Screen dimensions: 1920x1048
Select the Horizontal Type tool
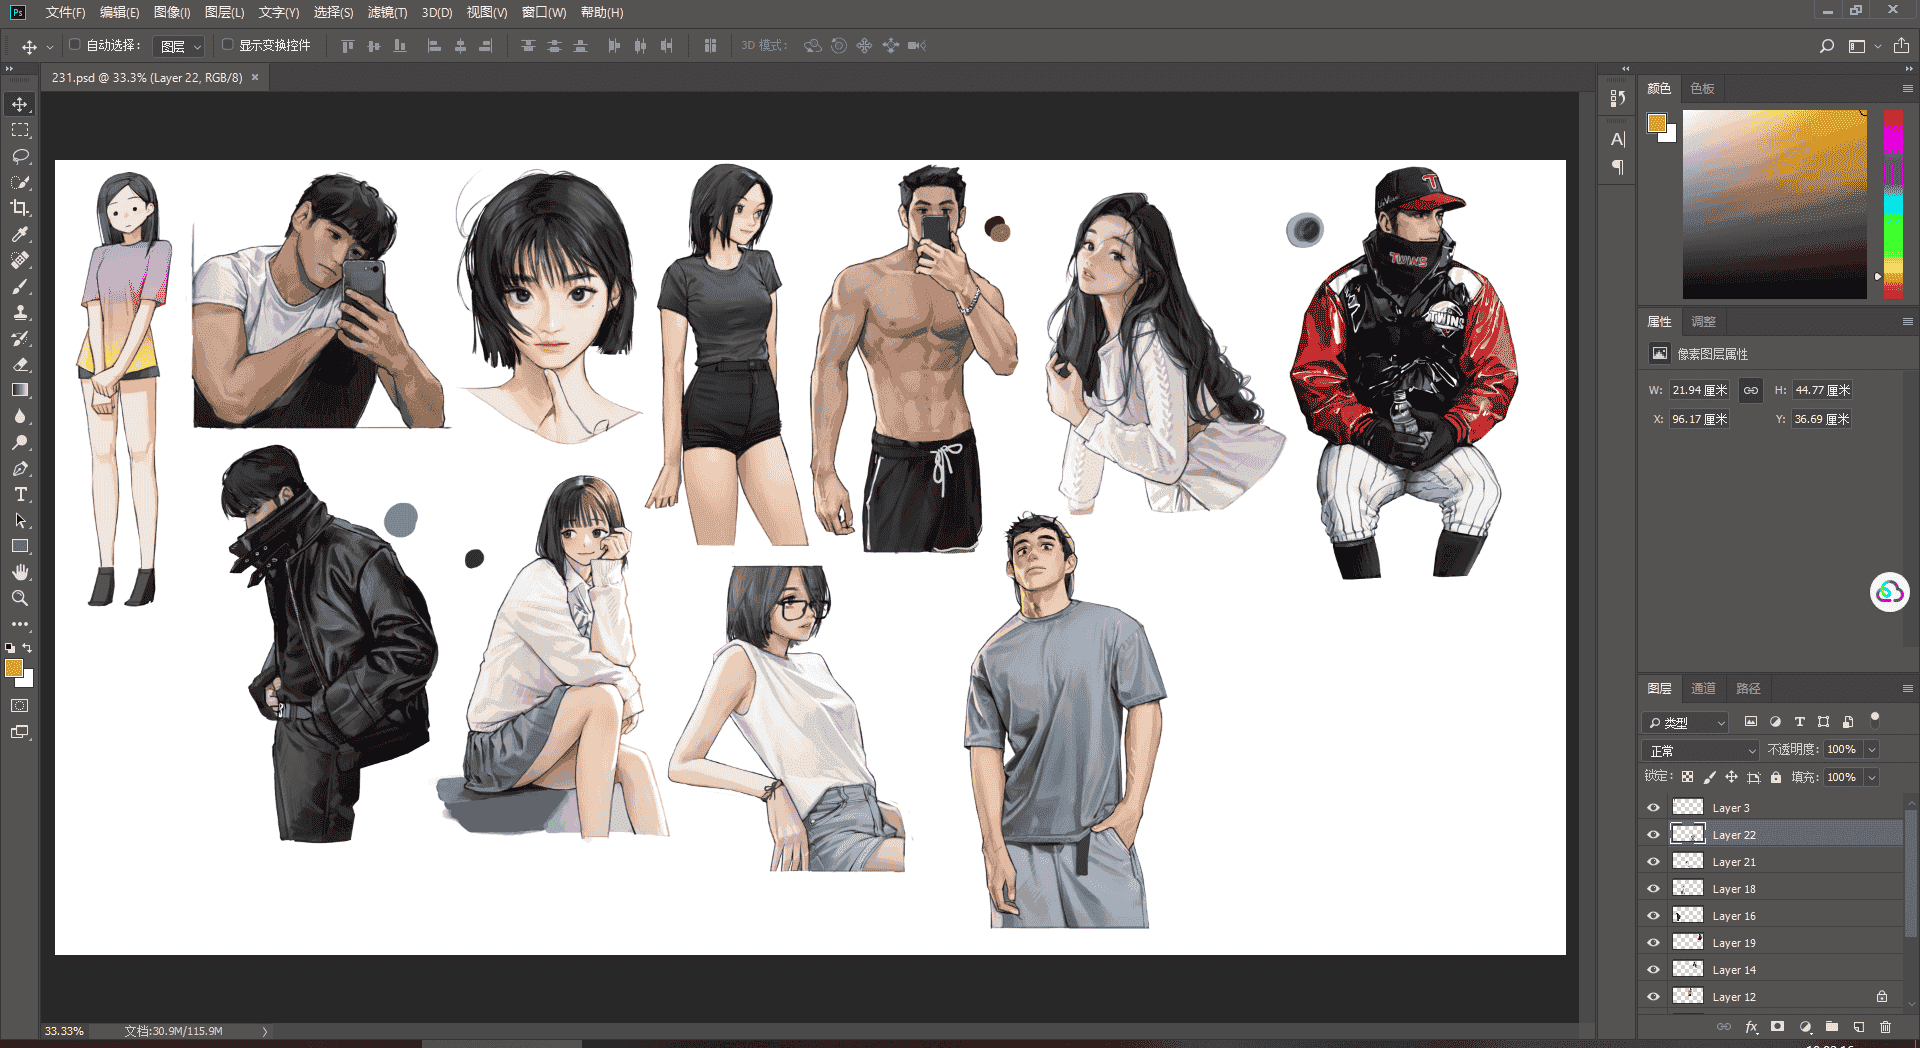click(20, 494)
